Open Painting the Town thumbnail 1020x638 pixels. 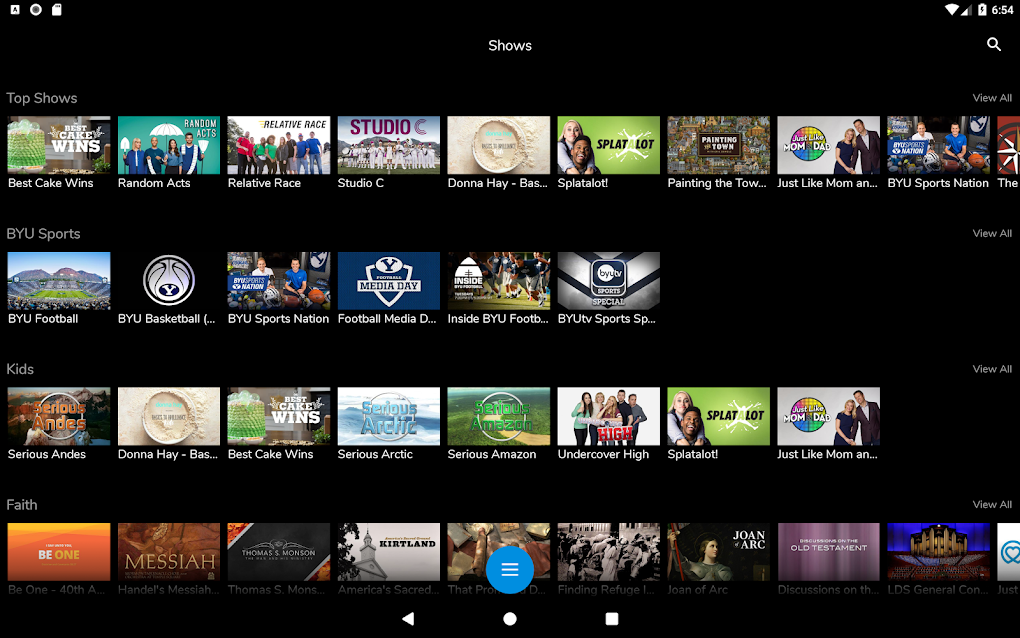718,145
